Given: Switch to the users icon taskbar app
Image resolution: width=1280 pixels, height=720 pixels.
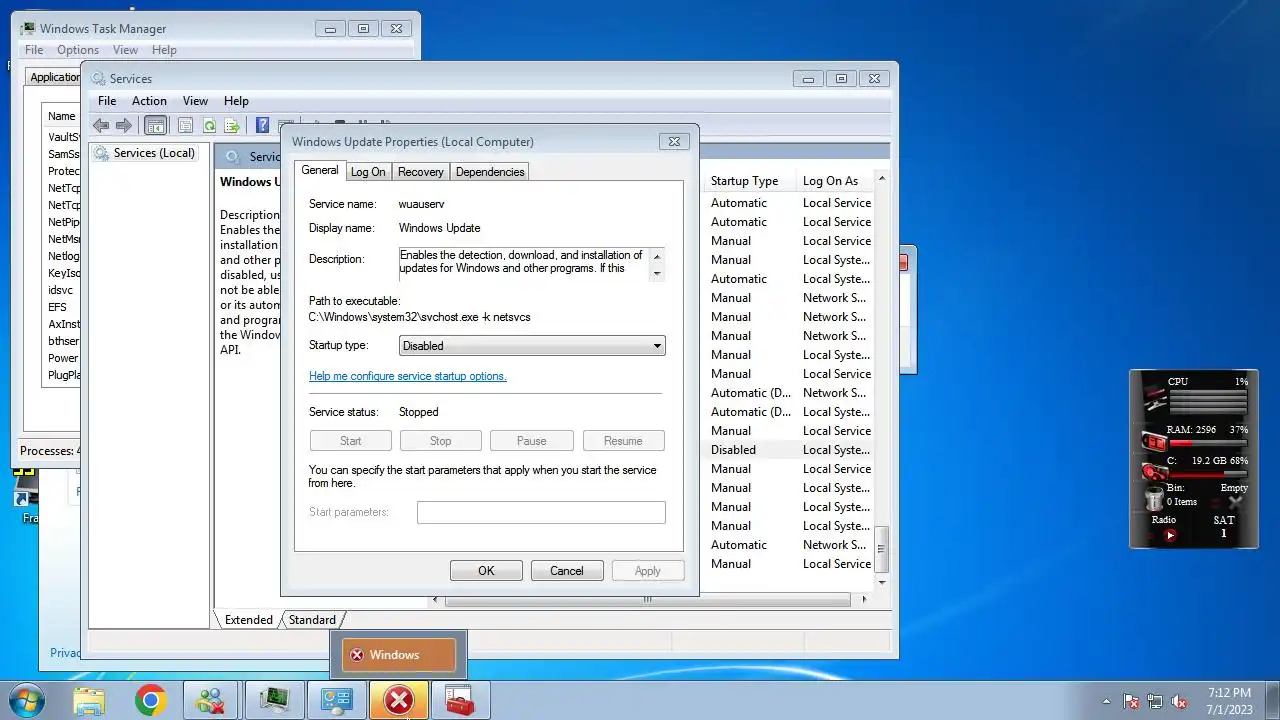Looking at the screenshot, I should pos(211,700).
